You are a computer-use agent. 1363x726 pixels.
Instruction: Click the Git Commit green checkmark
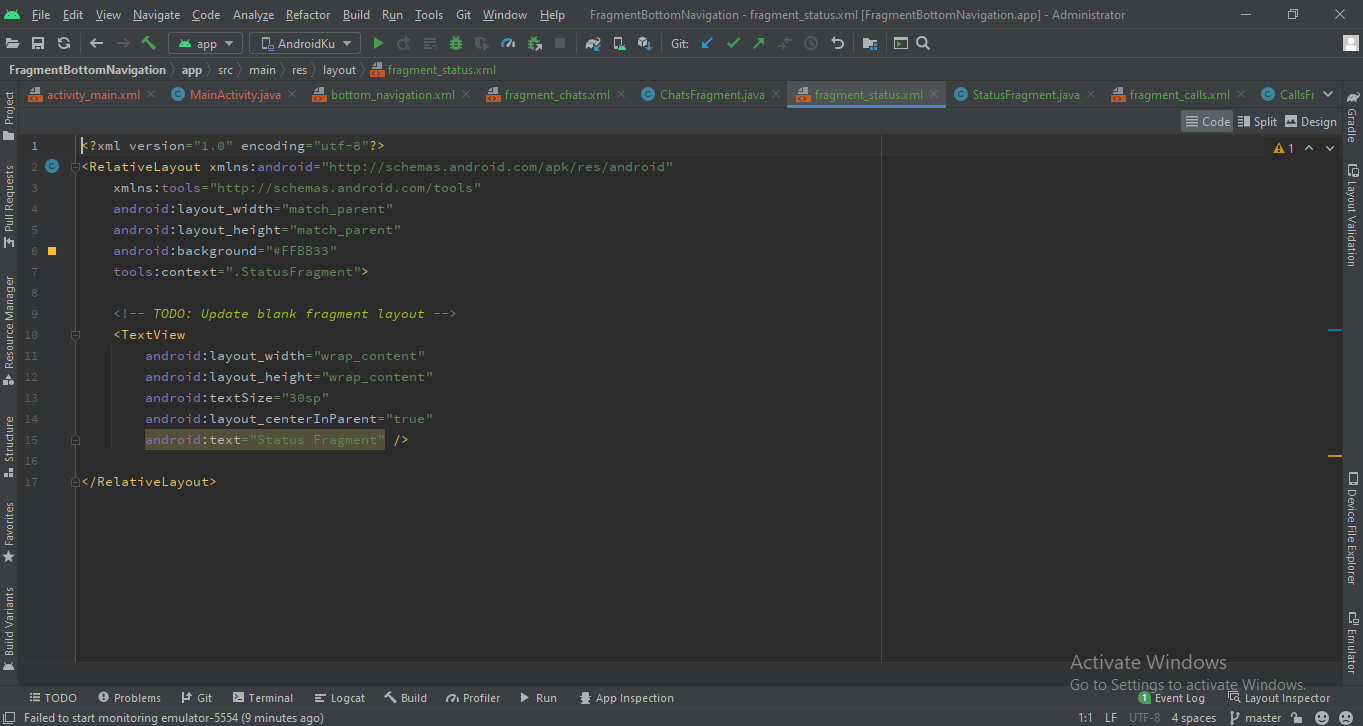pyautogui.click(x=734, y=43)
